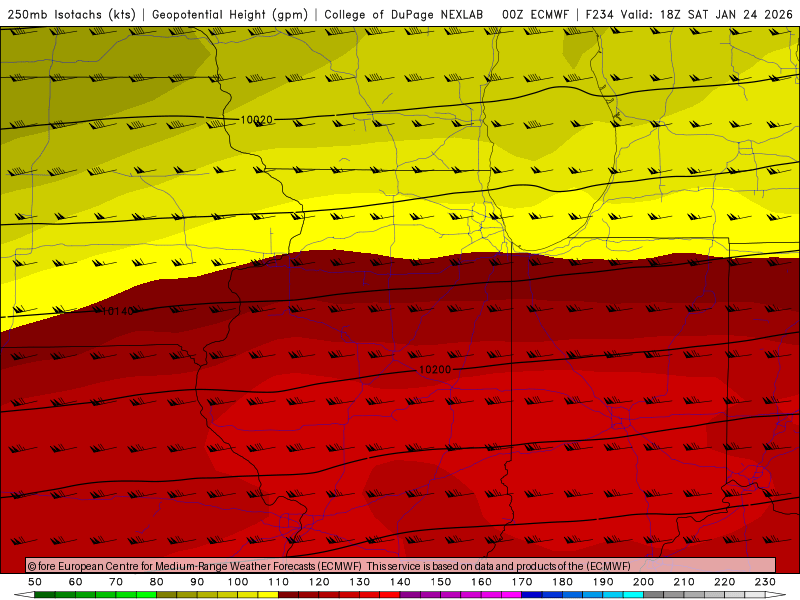
Task: Click the 210 value on the color scale
Action: coord(684,582)
